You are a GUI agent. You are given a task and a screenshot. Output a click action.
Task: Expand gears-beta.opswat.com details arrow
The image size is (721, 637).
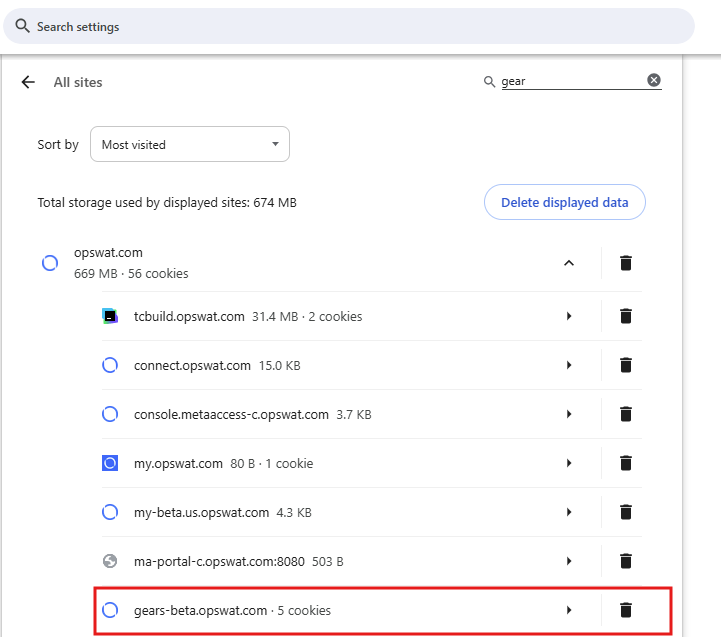(569, 610)
